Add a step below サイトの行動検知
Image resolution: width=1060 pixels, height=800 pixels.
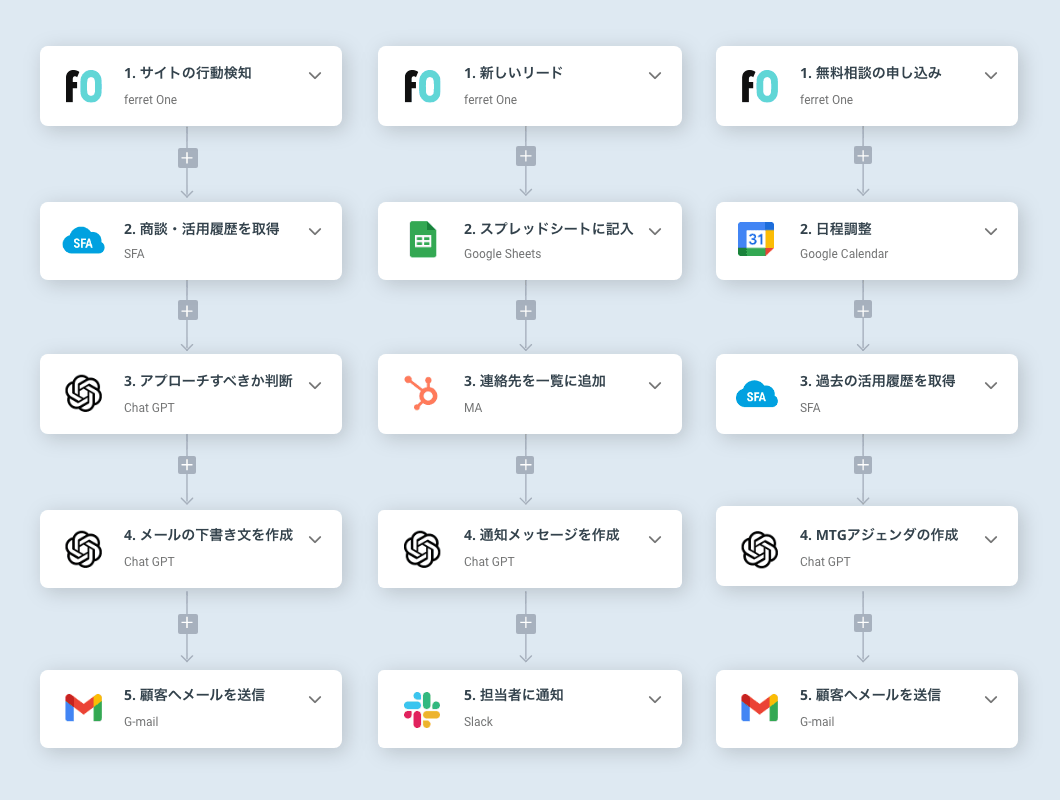187,157
